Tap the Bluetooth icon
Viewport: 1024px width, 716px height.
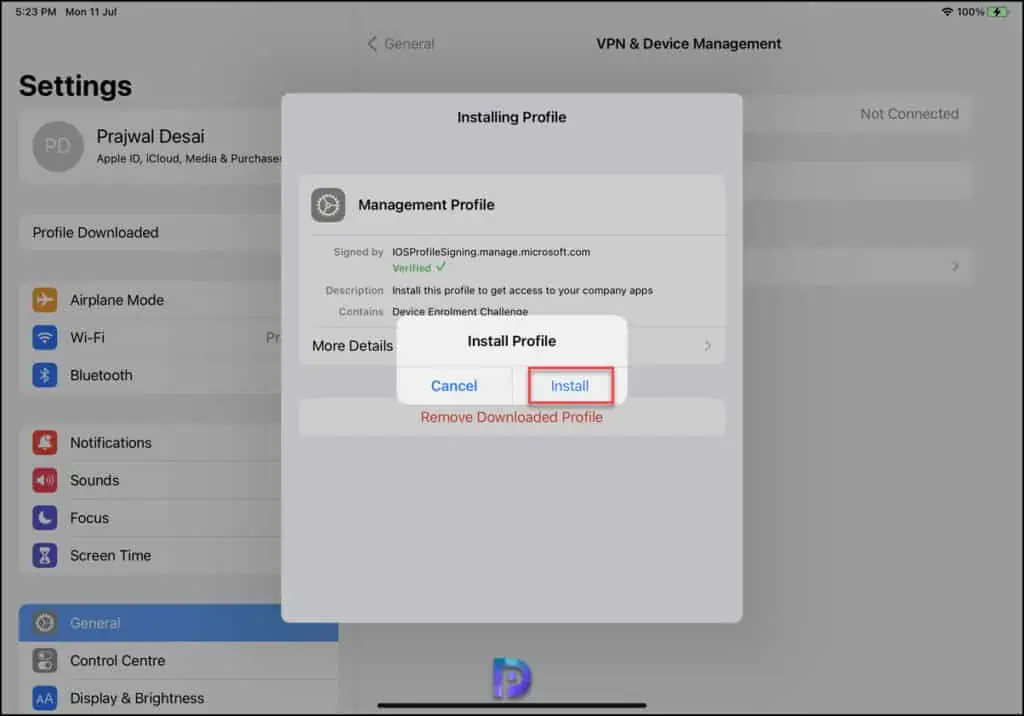(44, 375)
